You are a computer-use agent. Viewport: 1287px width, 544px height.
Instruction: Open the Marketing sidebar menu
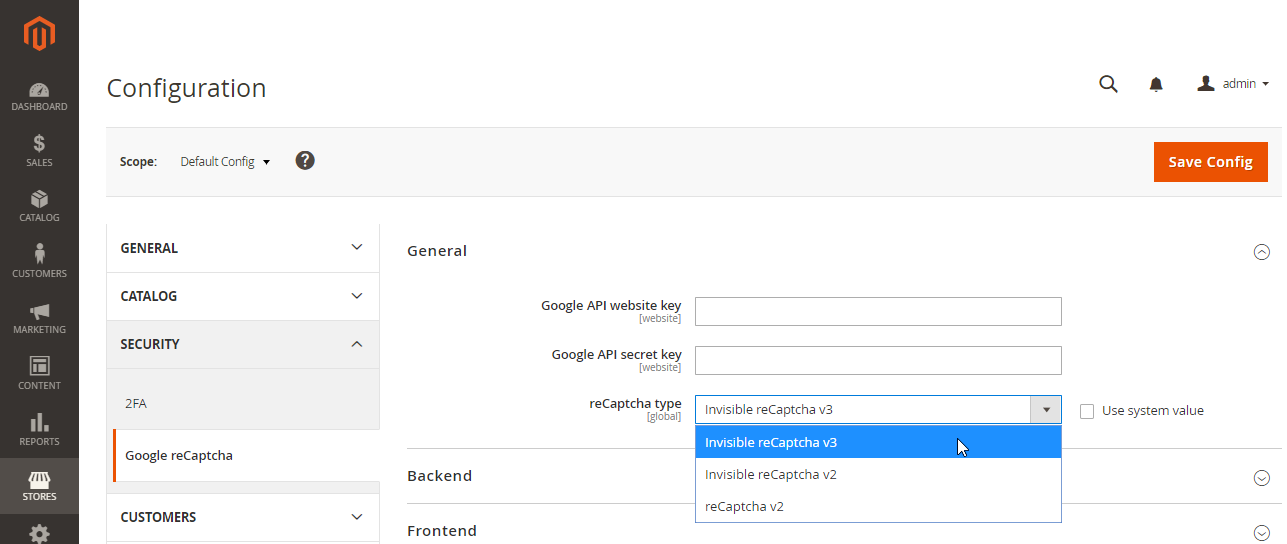click(39, 319)
